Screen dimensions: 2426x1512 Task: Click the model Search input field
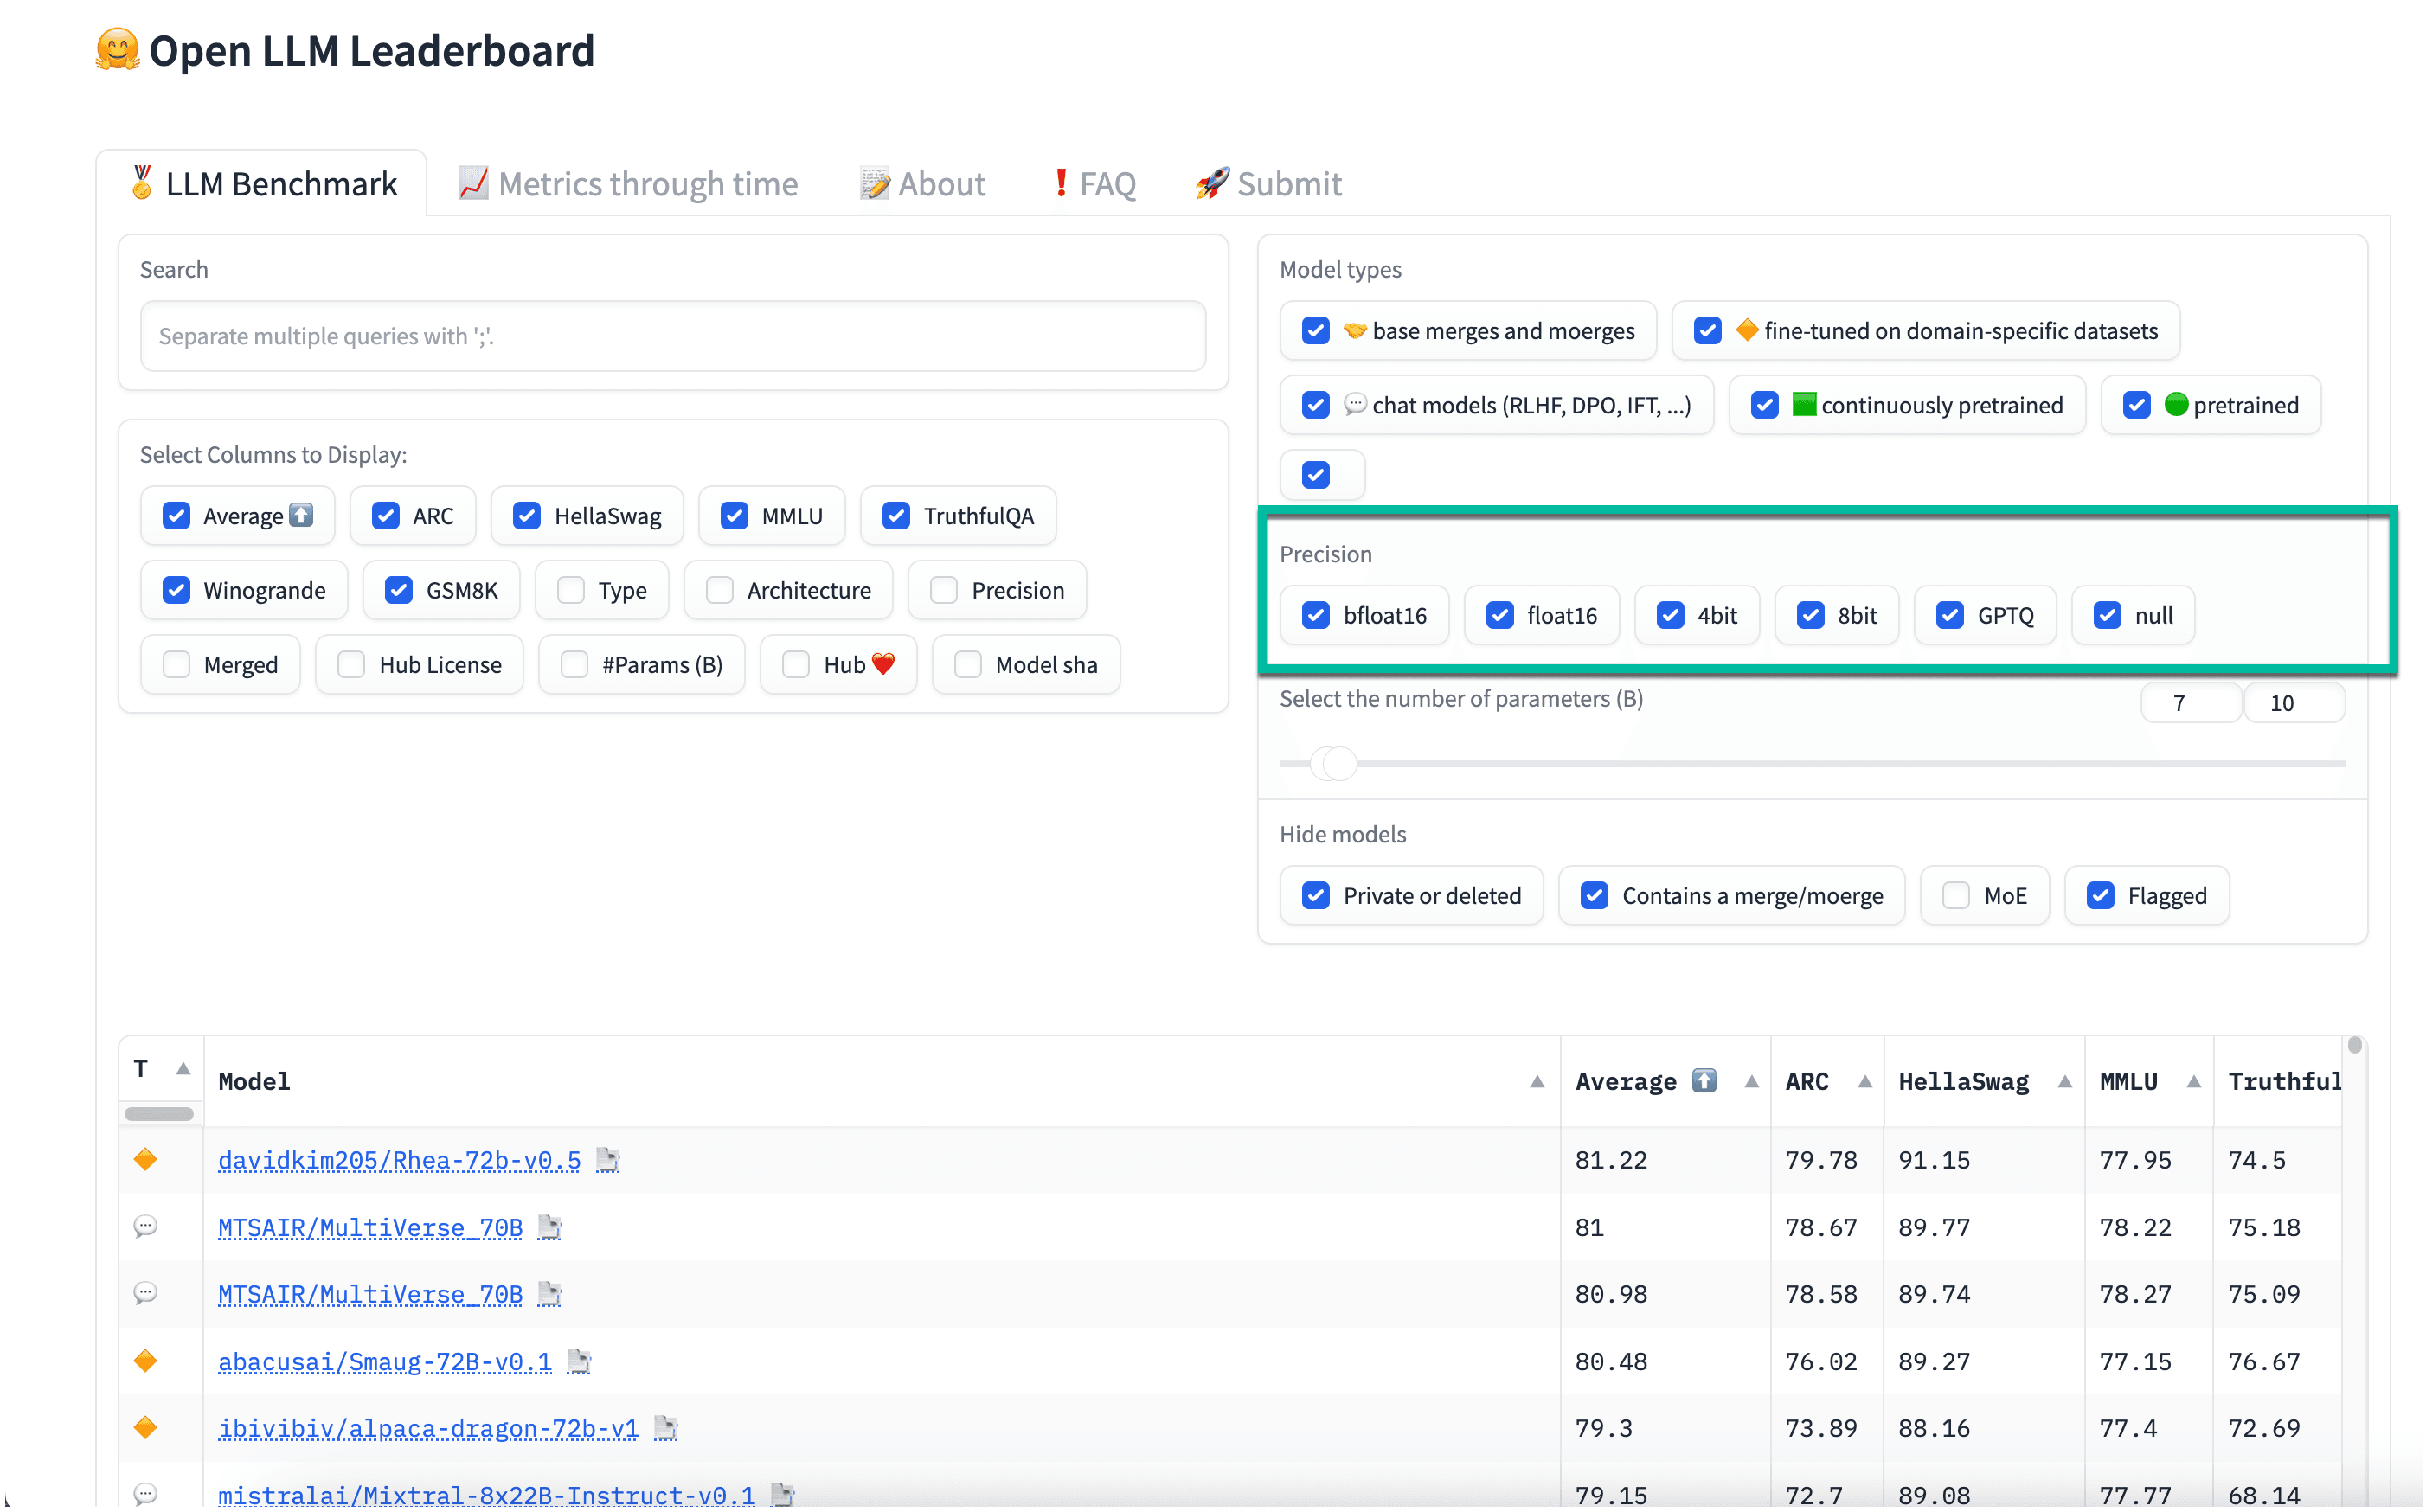(674, 336)
